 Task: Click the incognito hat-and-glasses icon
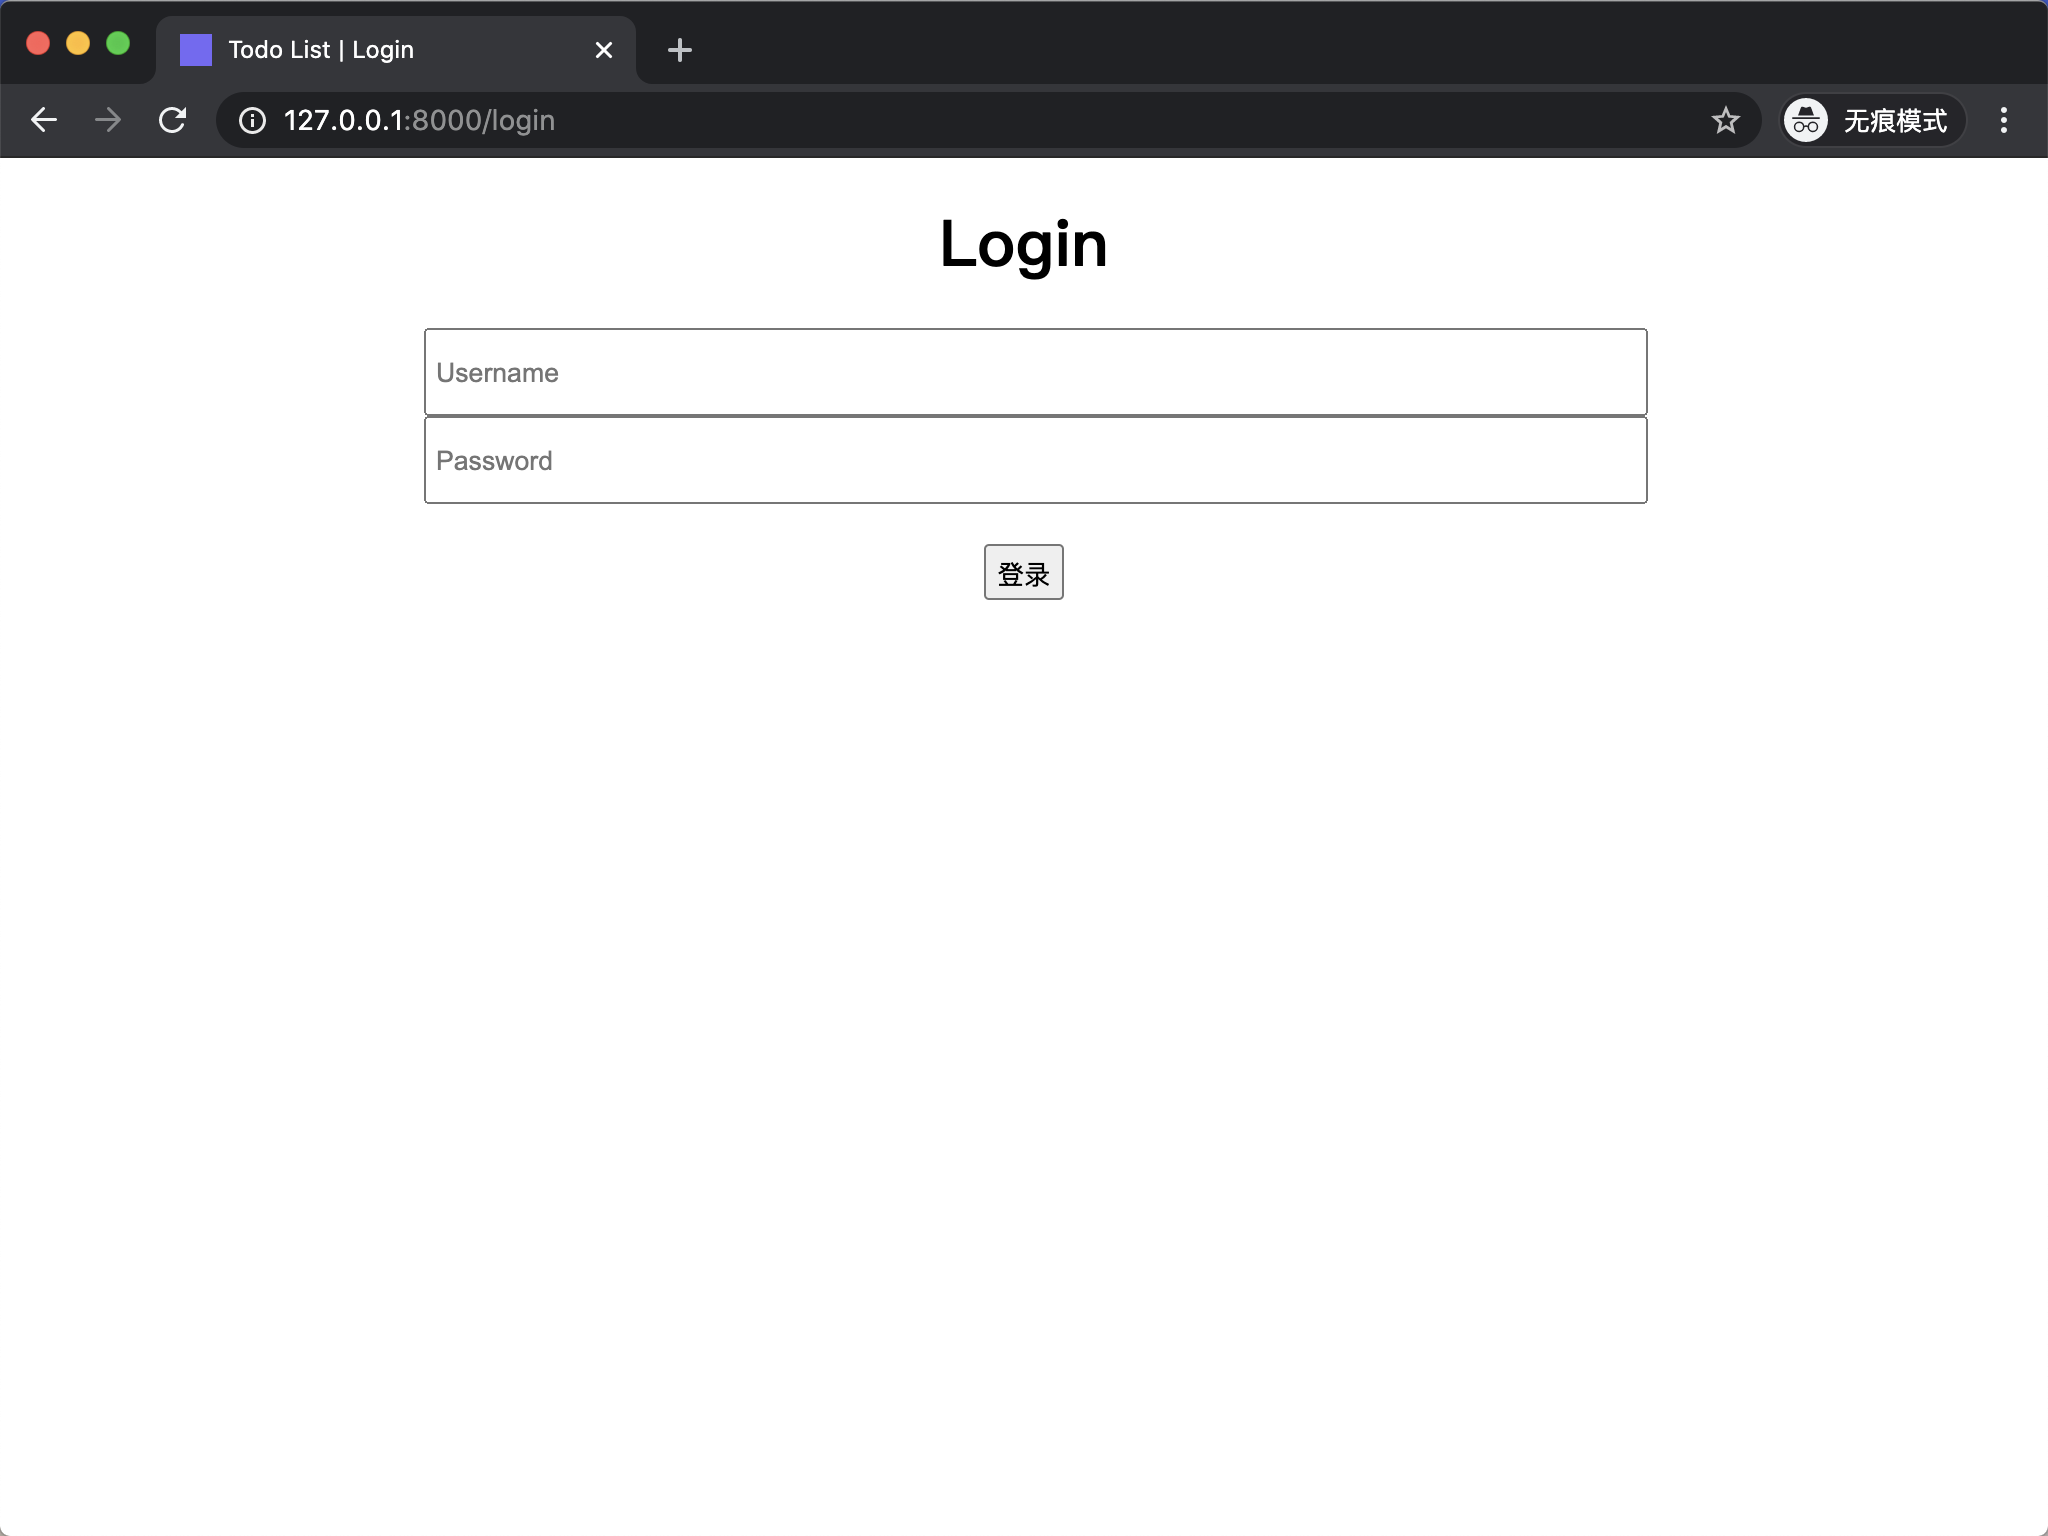tap(1805, 120)
